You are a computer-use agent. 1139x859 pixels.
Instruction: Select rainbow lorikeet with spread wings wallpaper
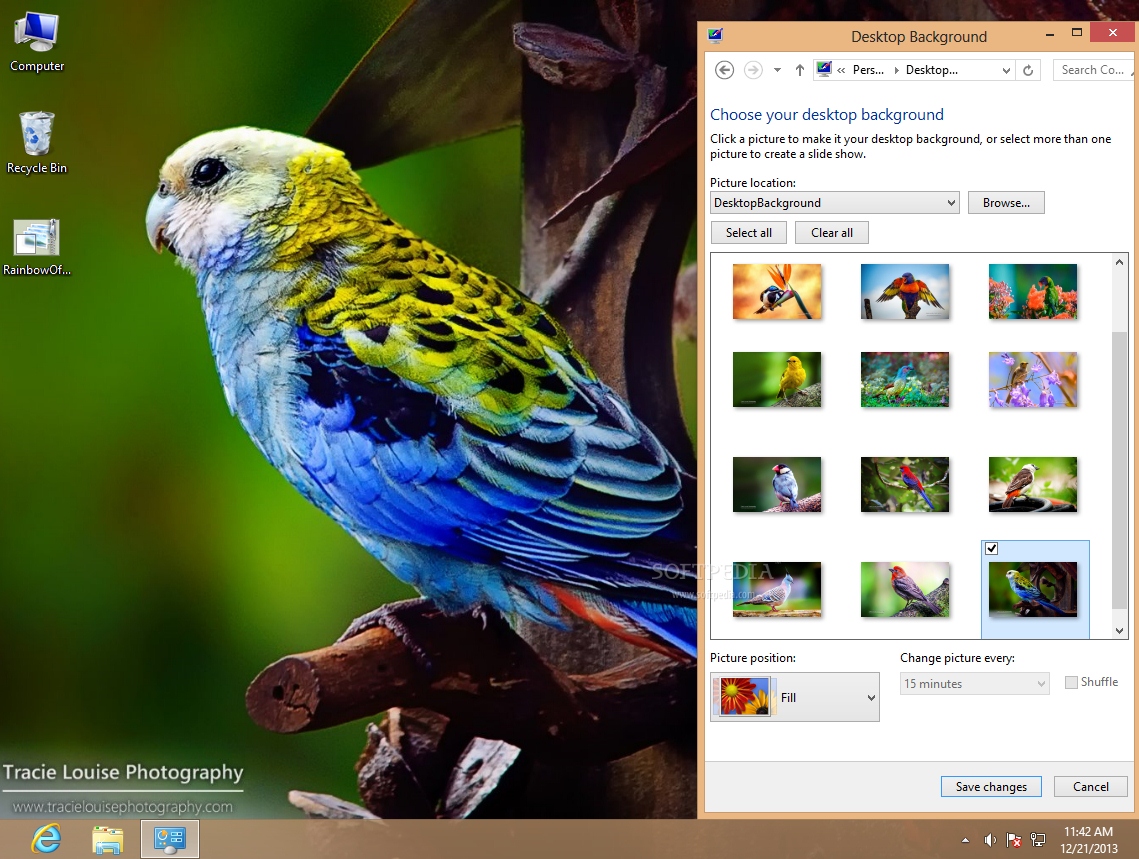tap(904, 291)
